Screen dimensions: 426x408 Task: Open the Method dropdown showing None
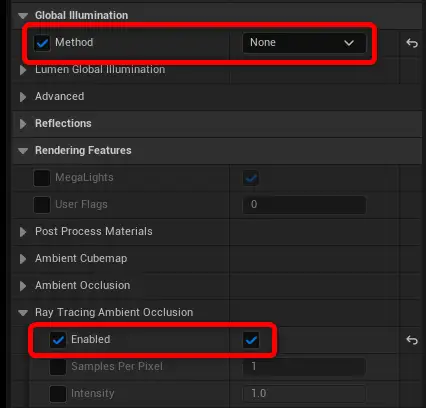click(x=304, y=43)
